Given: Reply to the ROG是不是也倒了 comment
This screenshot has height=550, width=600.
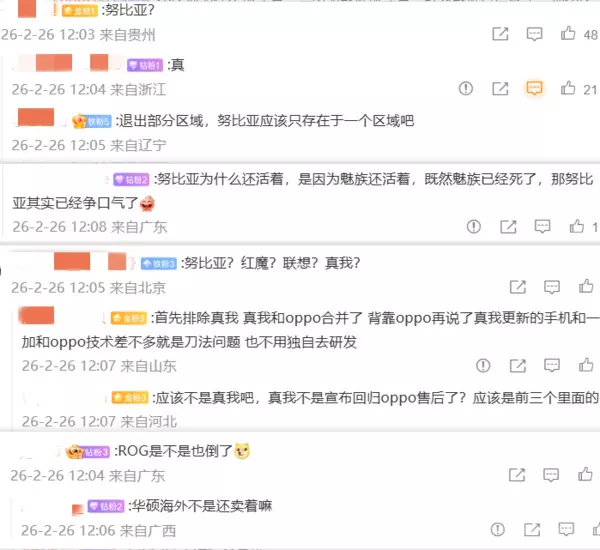Looking at the screenshot, I should tap(551, 475).
